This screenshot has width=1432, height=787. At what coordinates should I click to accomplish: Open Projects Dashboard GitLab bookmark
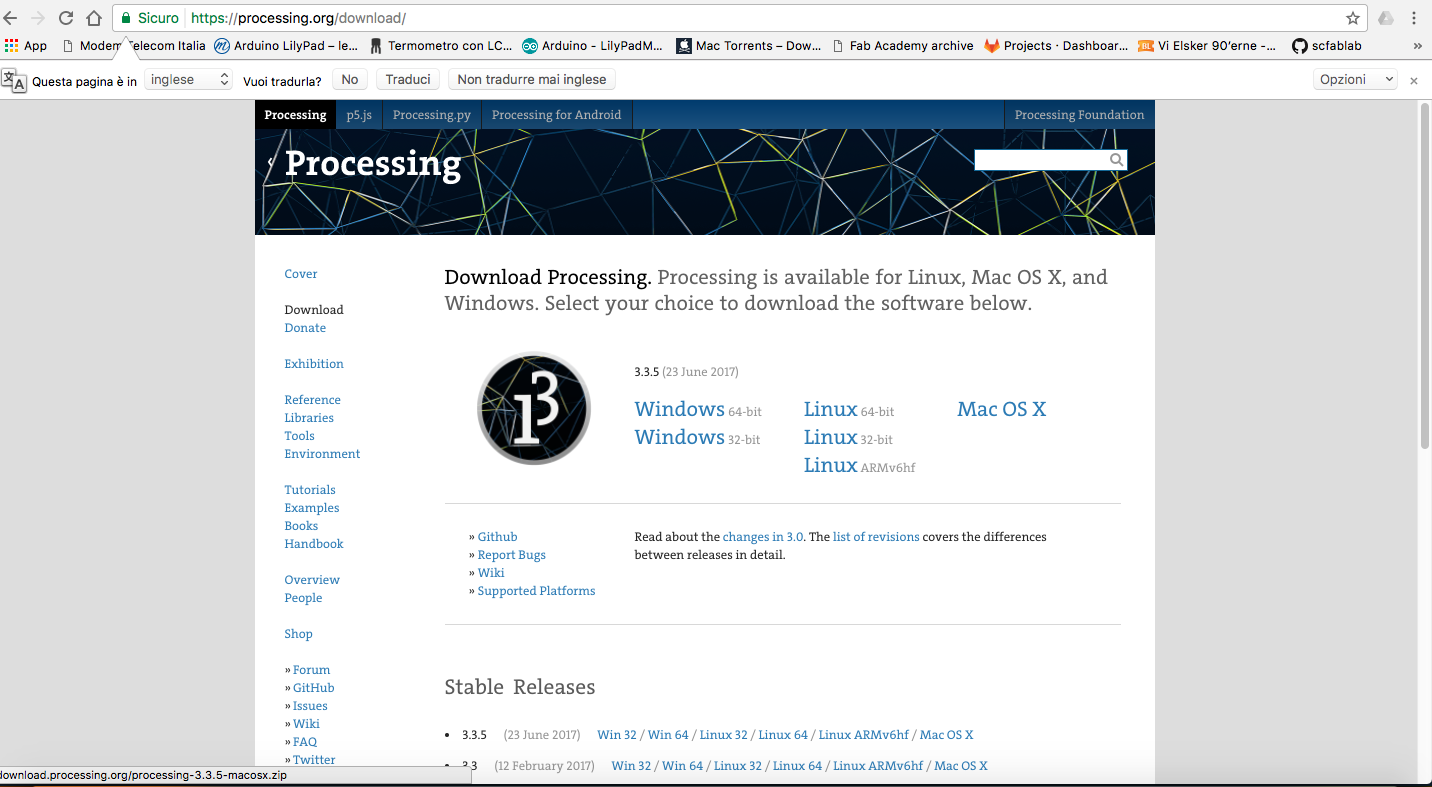[x=1056, y=46]
